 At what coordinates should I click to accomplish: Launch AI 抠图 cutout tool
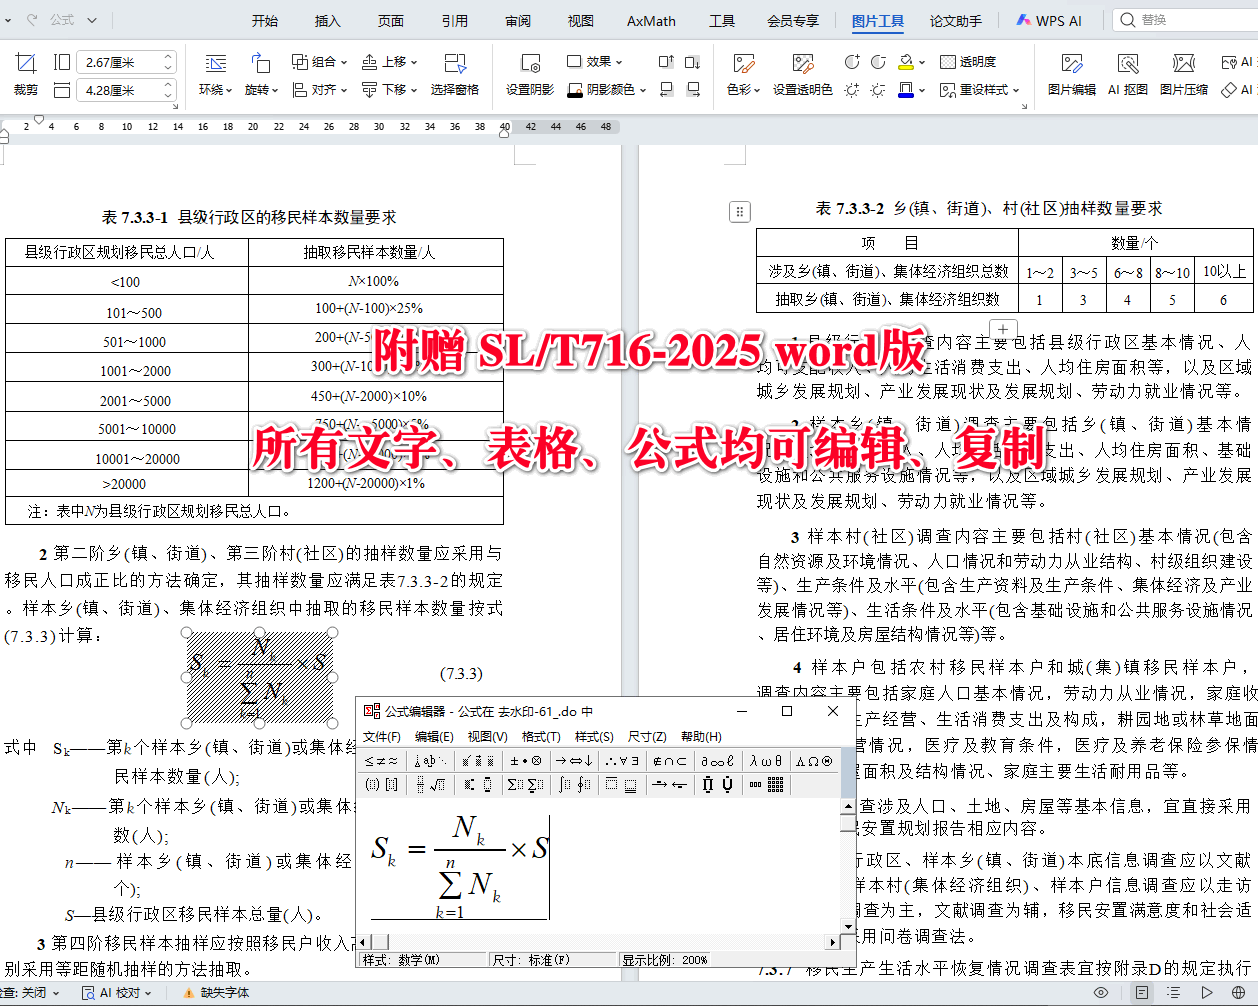click(1129, 76)
